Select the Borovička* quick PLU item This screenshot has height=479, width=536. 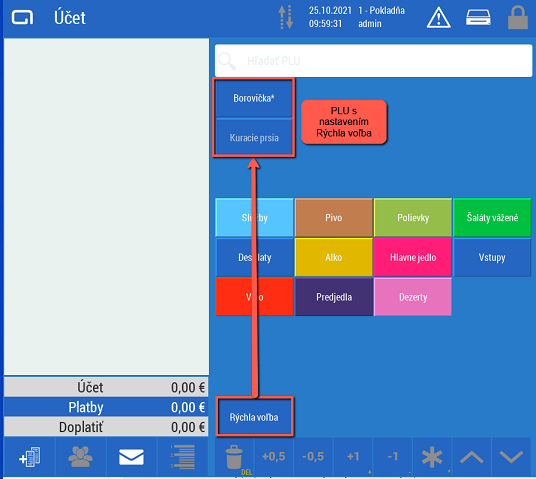(254, 98)
